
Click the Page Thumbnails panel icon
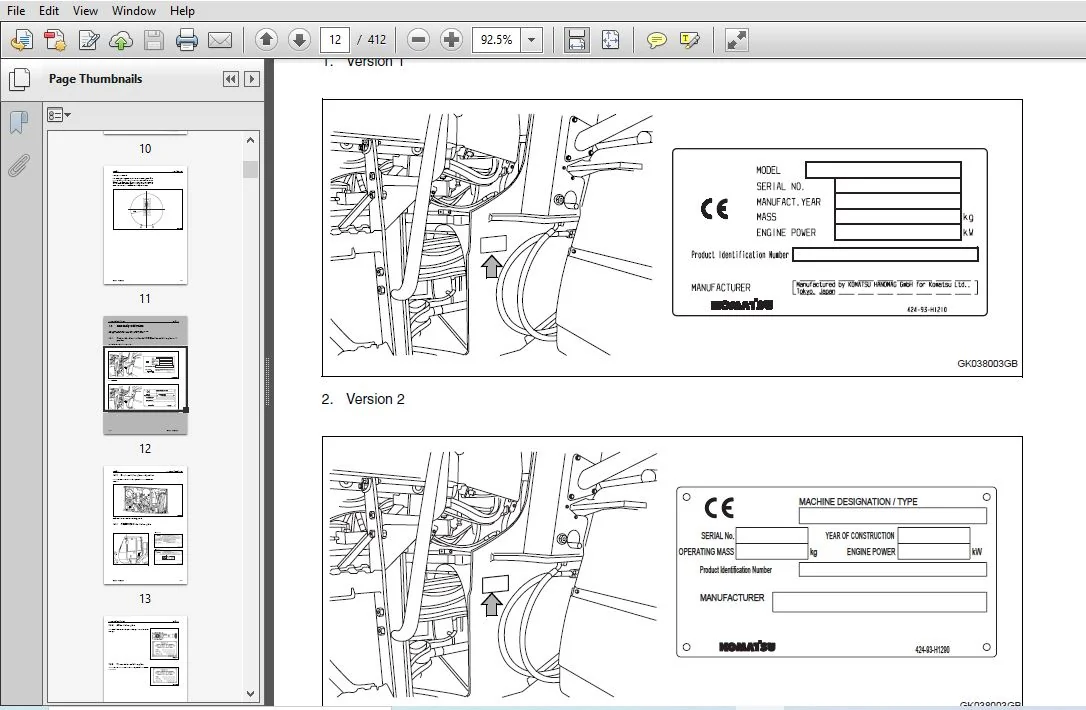[x=19, y=79]
